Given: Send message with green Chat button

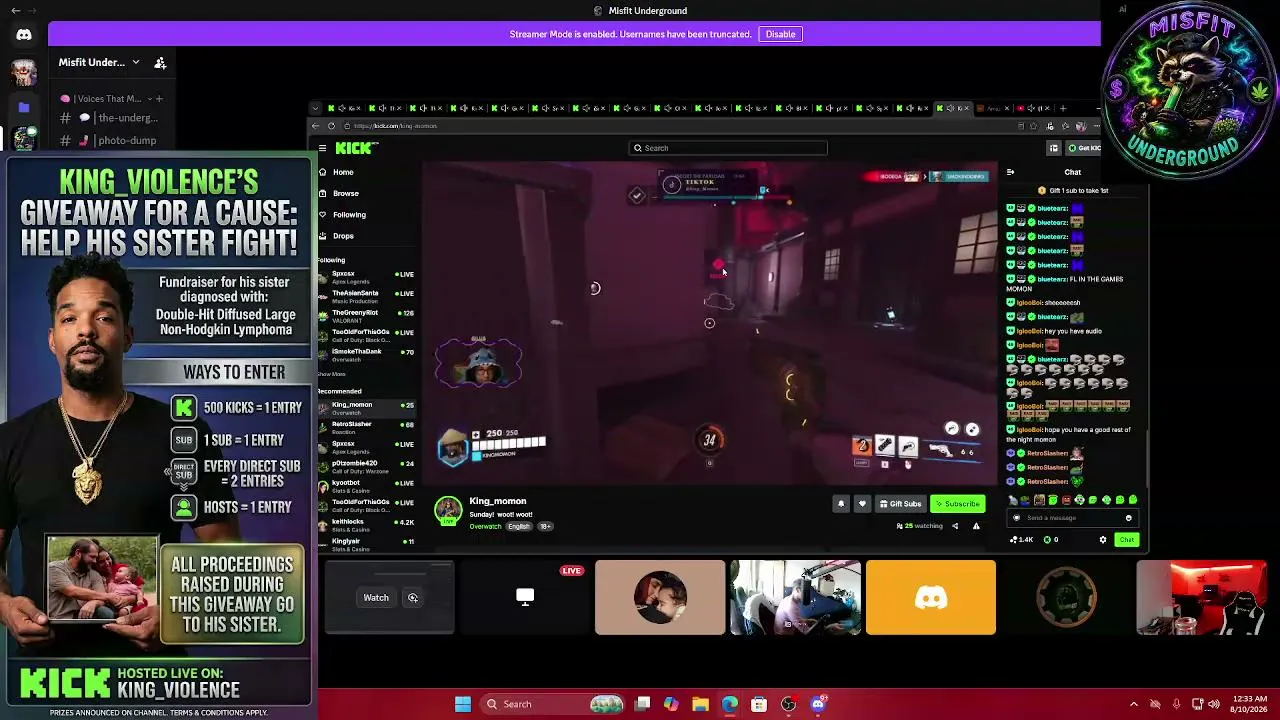Looking at the screenshot, I should tap(1126, 540).
